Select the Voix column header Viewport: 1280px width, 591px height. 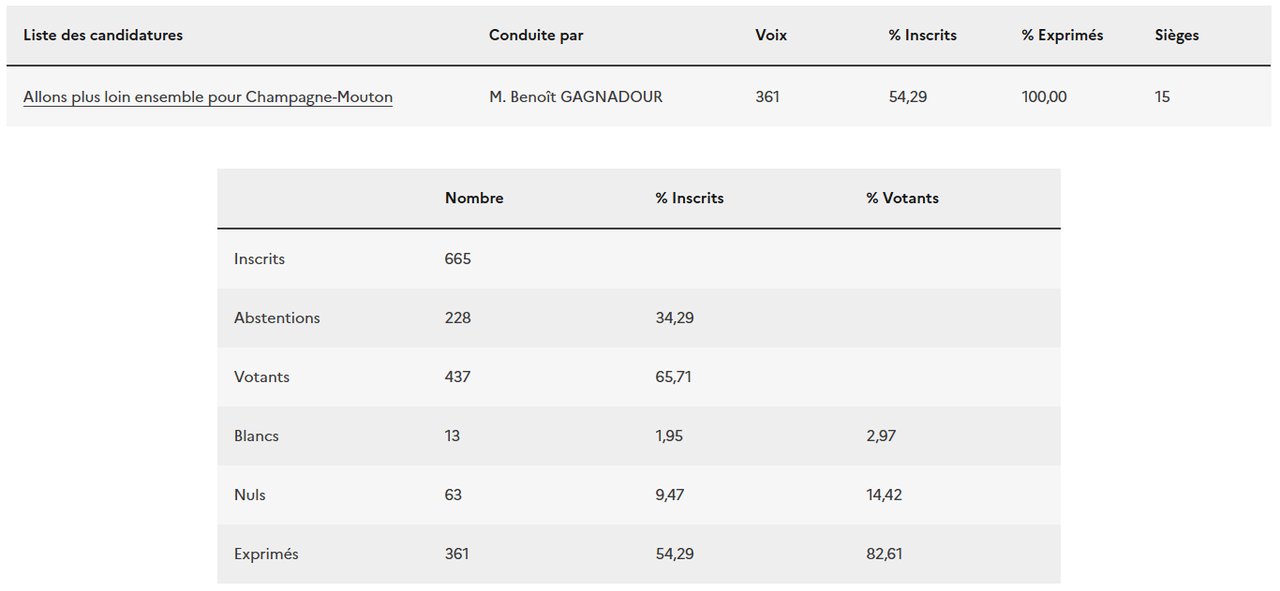pos(771,35)
